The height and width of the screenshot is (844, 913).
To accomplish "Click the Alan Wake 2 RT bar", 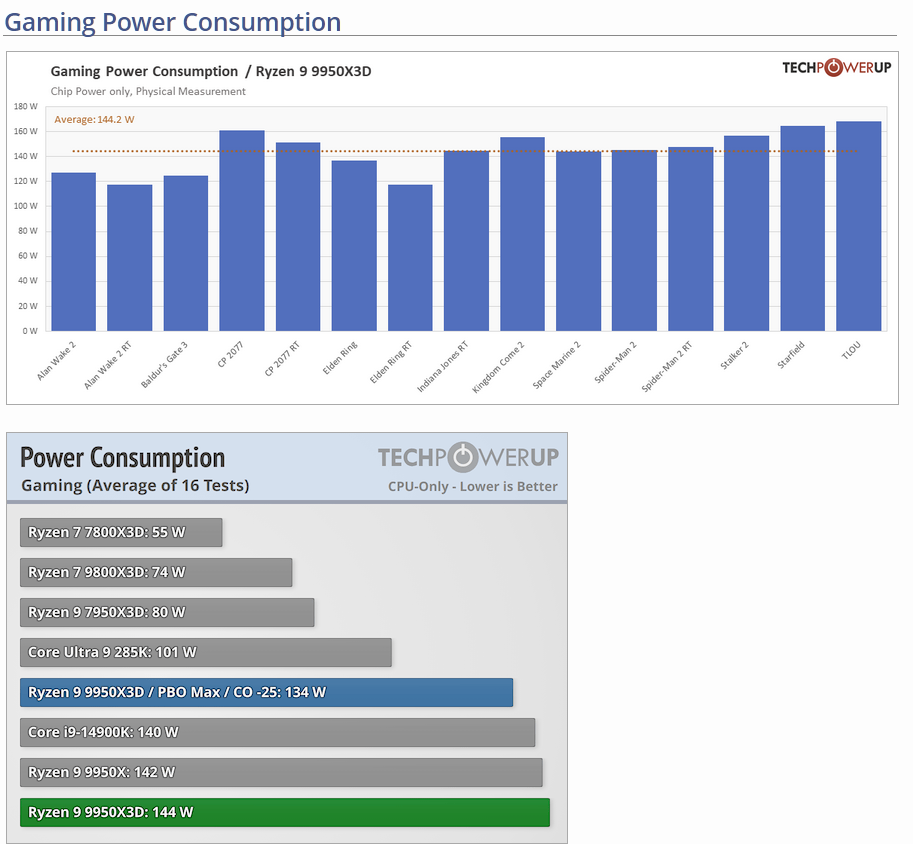I will tap(130, 257).
